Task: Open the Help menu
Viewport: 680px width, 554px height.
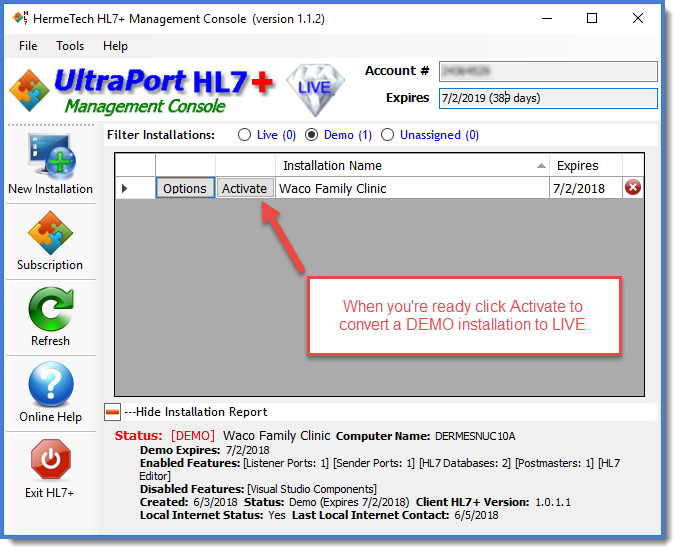Action: [115, 46]
